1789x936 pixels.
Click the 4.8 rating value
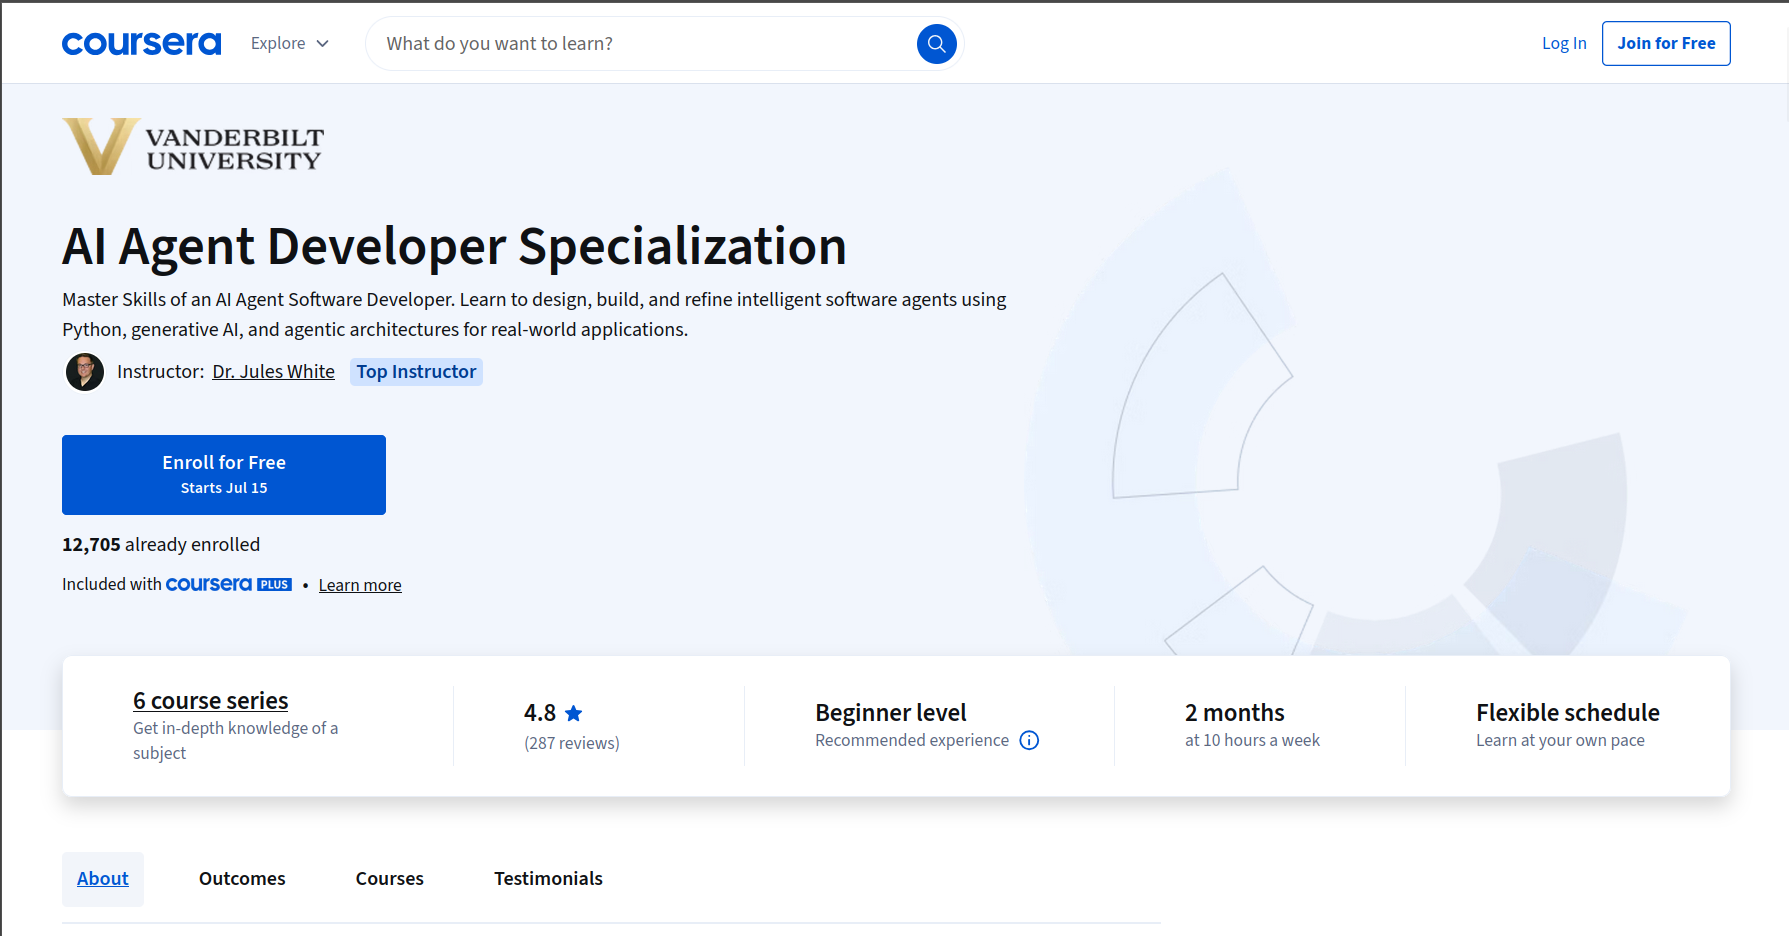pos(540,713)
